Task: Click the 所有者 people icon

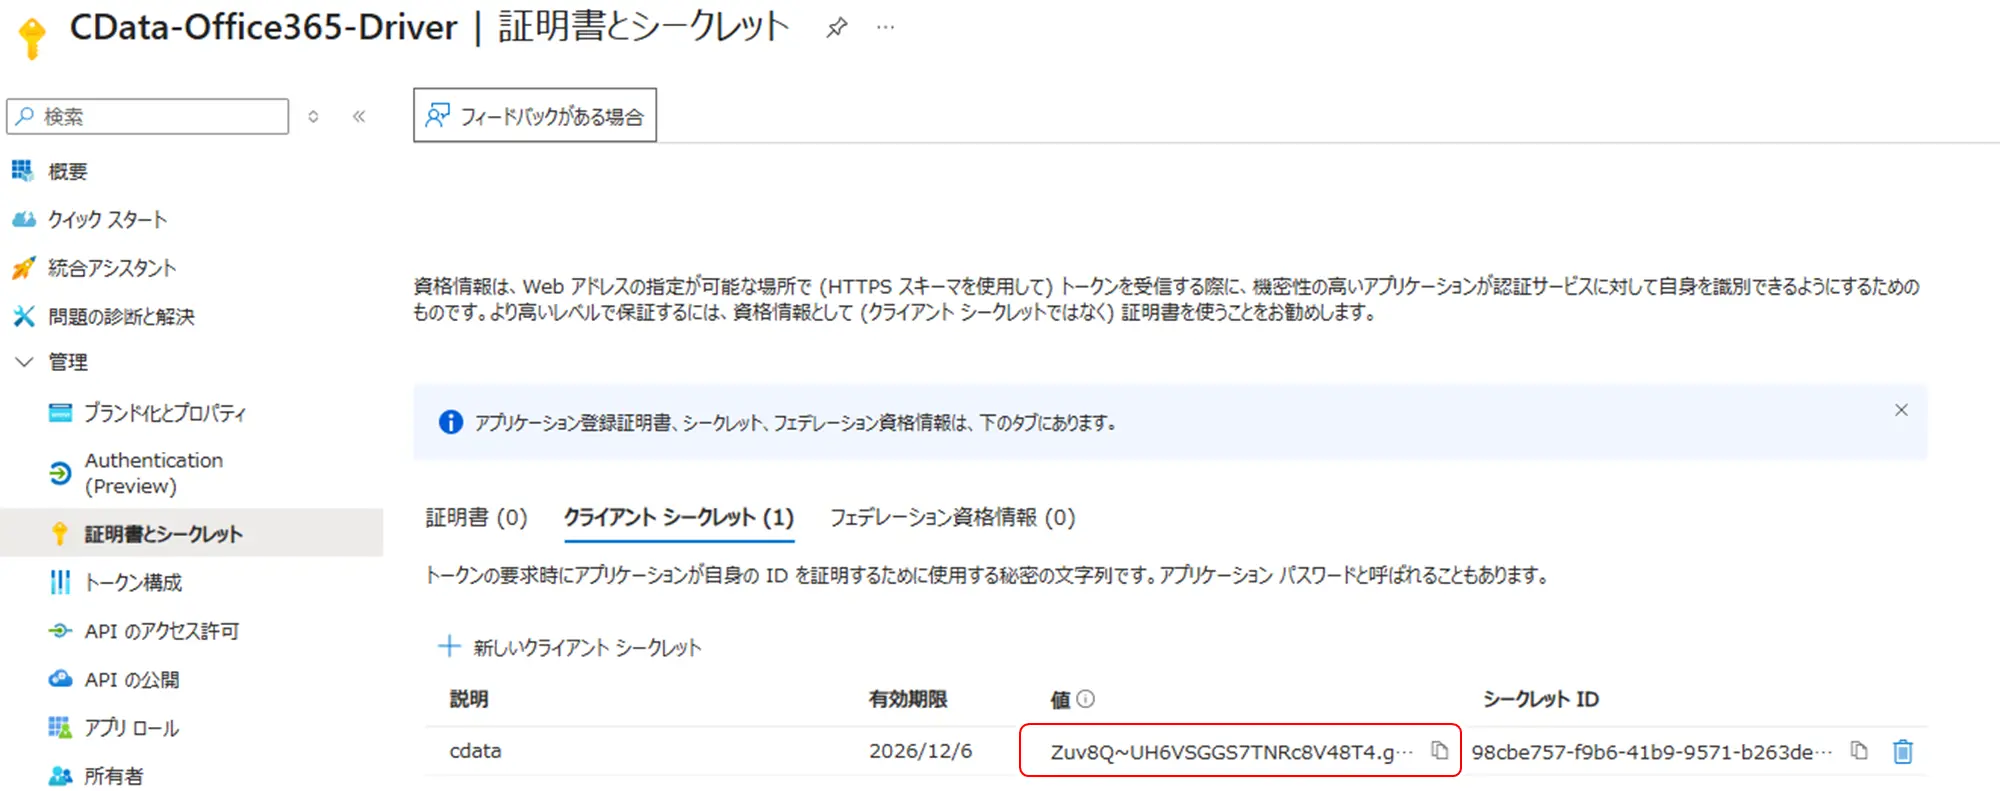Action: [x=60, y=776]
